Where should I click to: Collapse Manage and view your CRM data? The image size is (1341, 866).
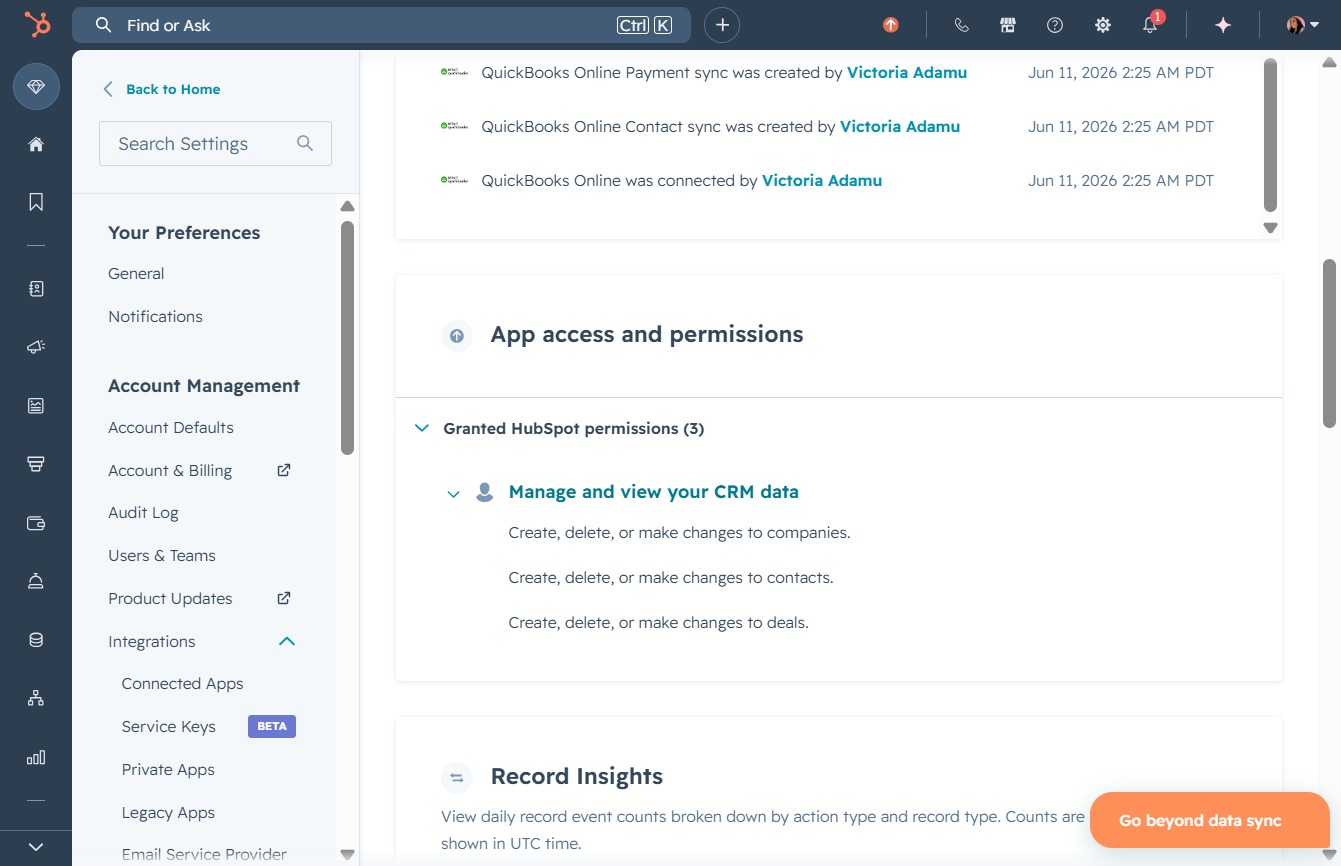click(x=453, y=493)
